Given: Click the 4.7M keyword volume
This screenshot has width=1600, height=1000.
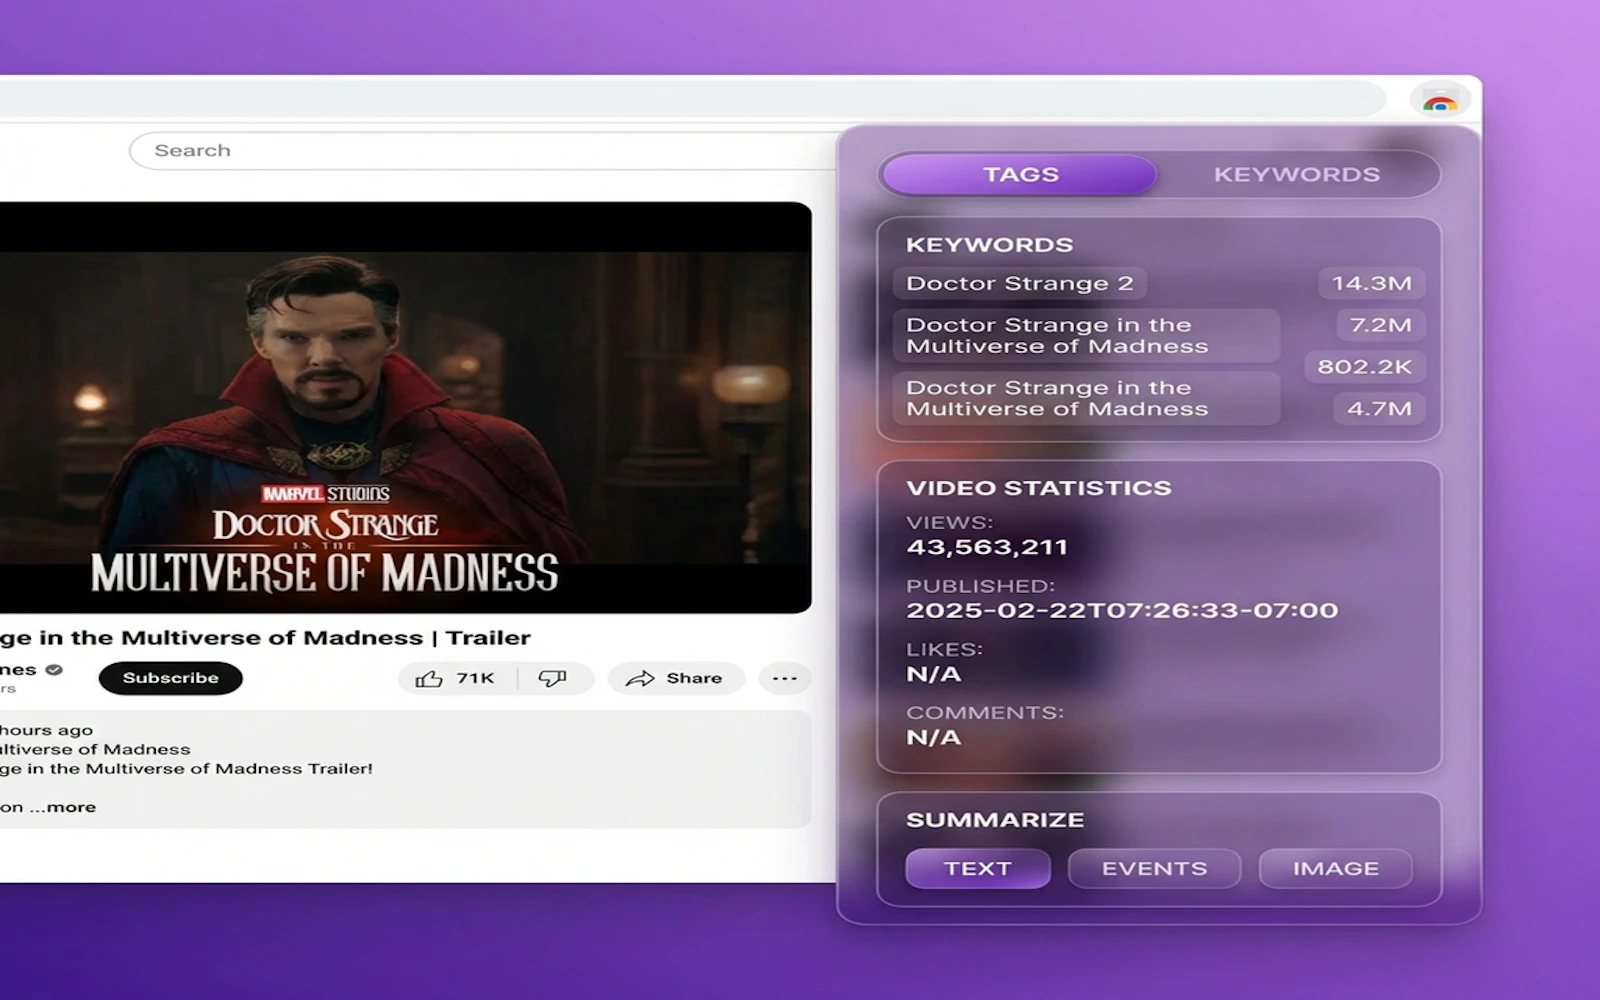Looking at the screenshot, I should click(1379, 409).
